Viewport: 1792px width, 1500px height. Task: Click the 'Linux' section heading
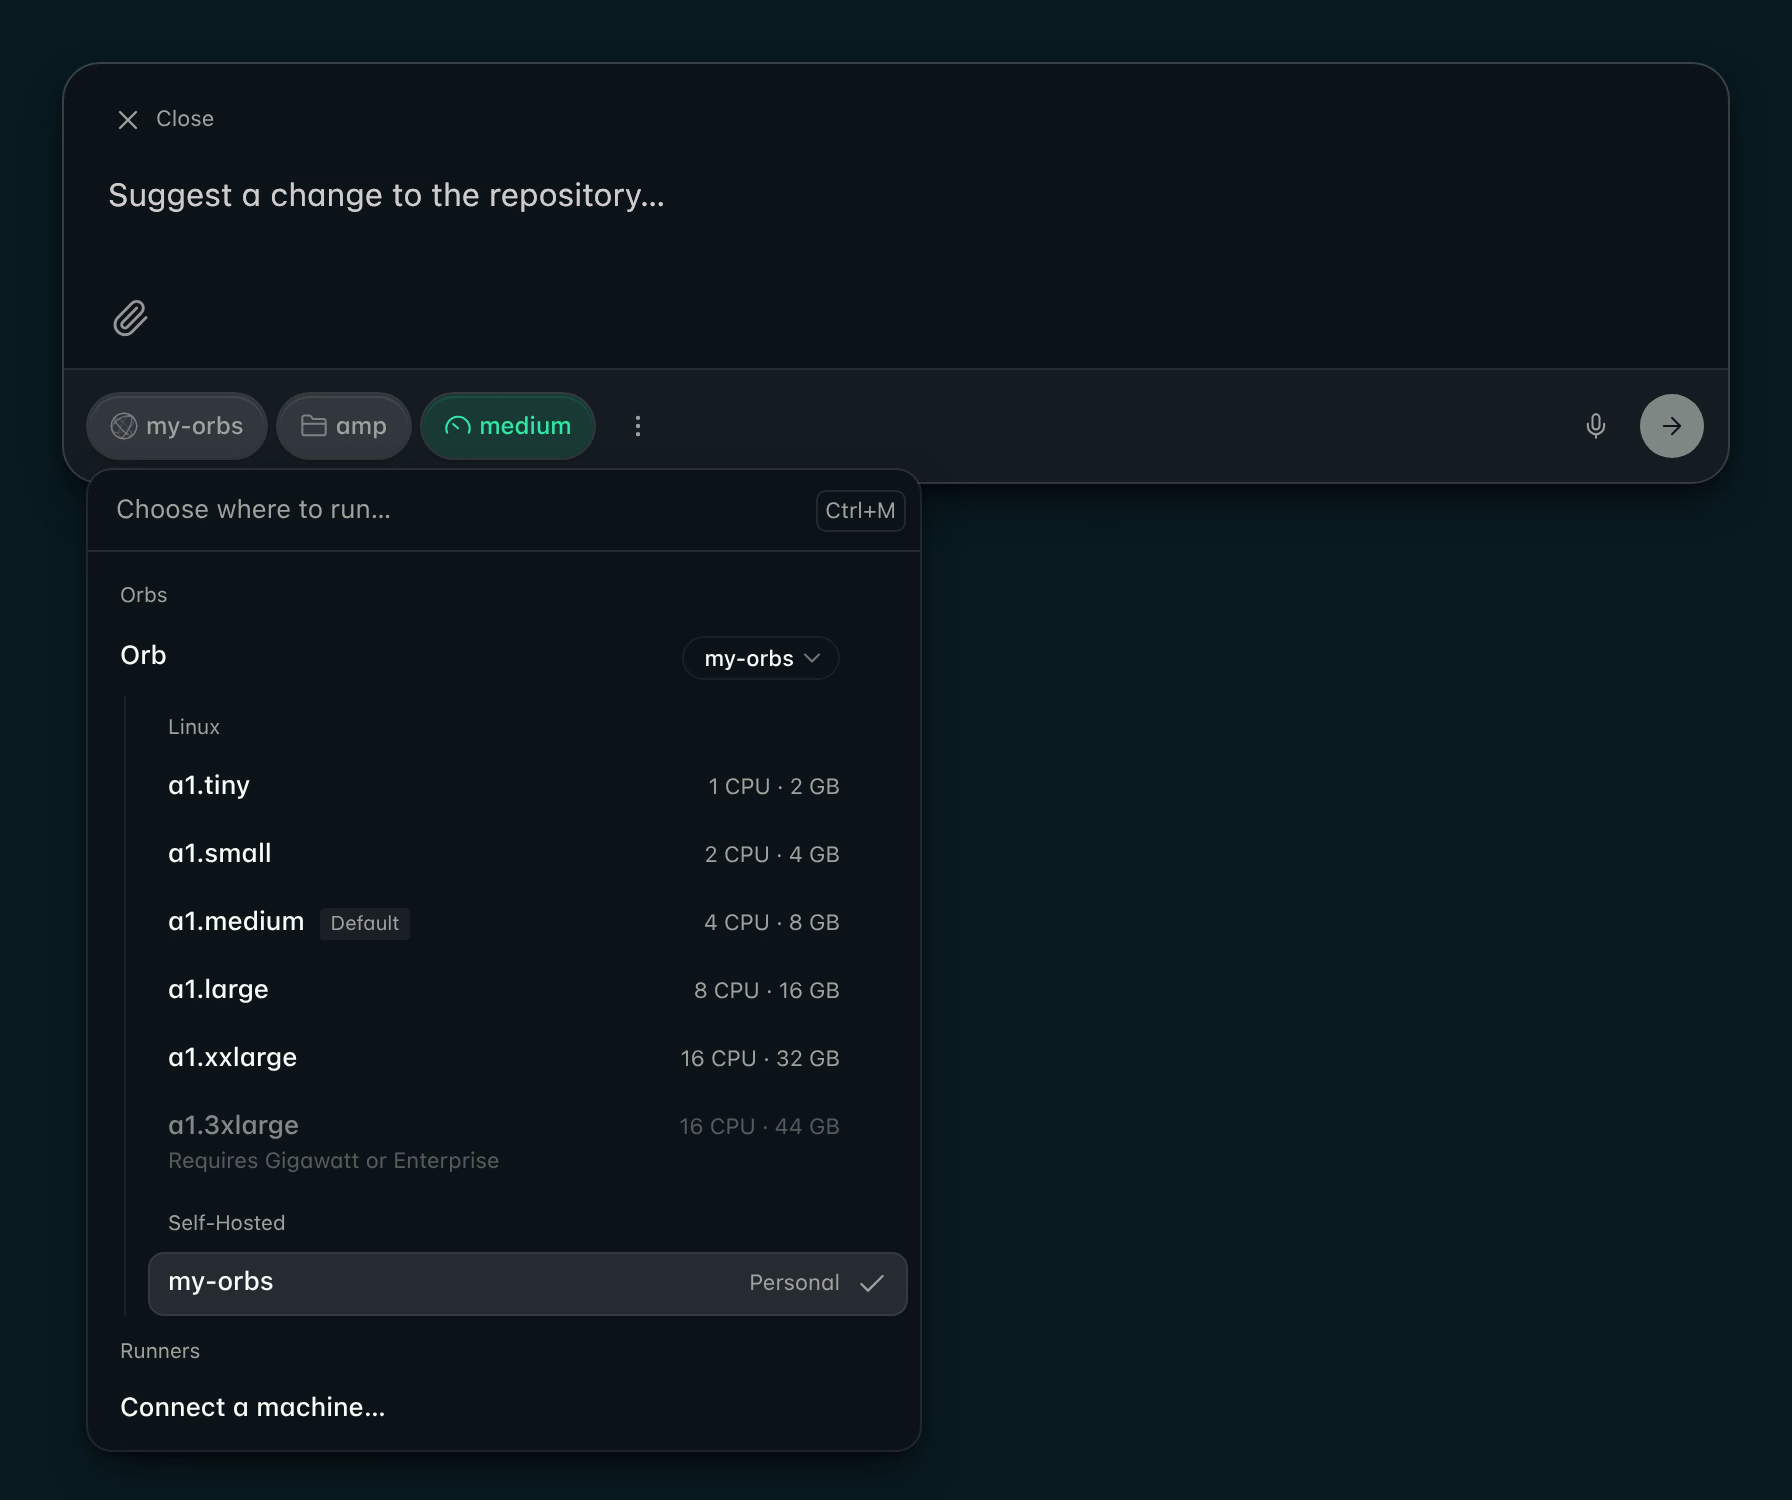click(194, 727)
